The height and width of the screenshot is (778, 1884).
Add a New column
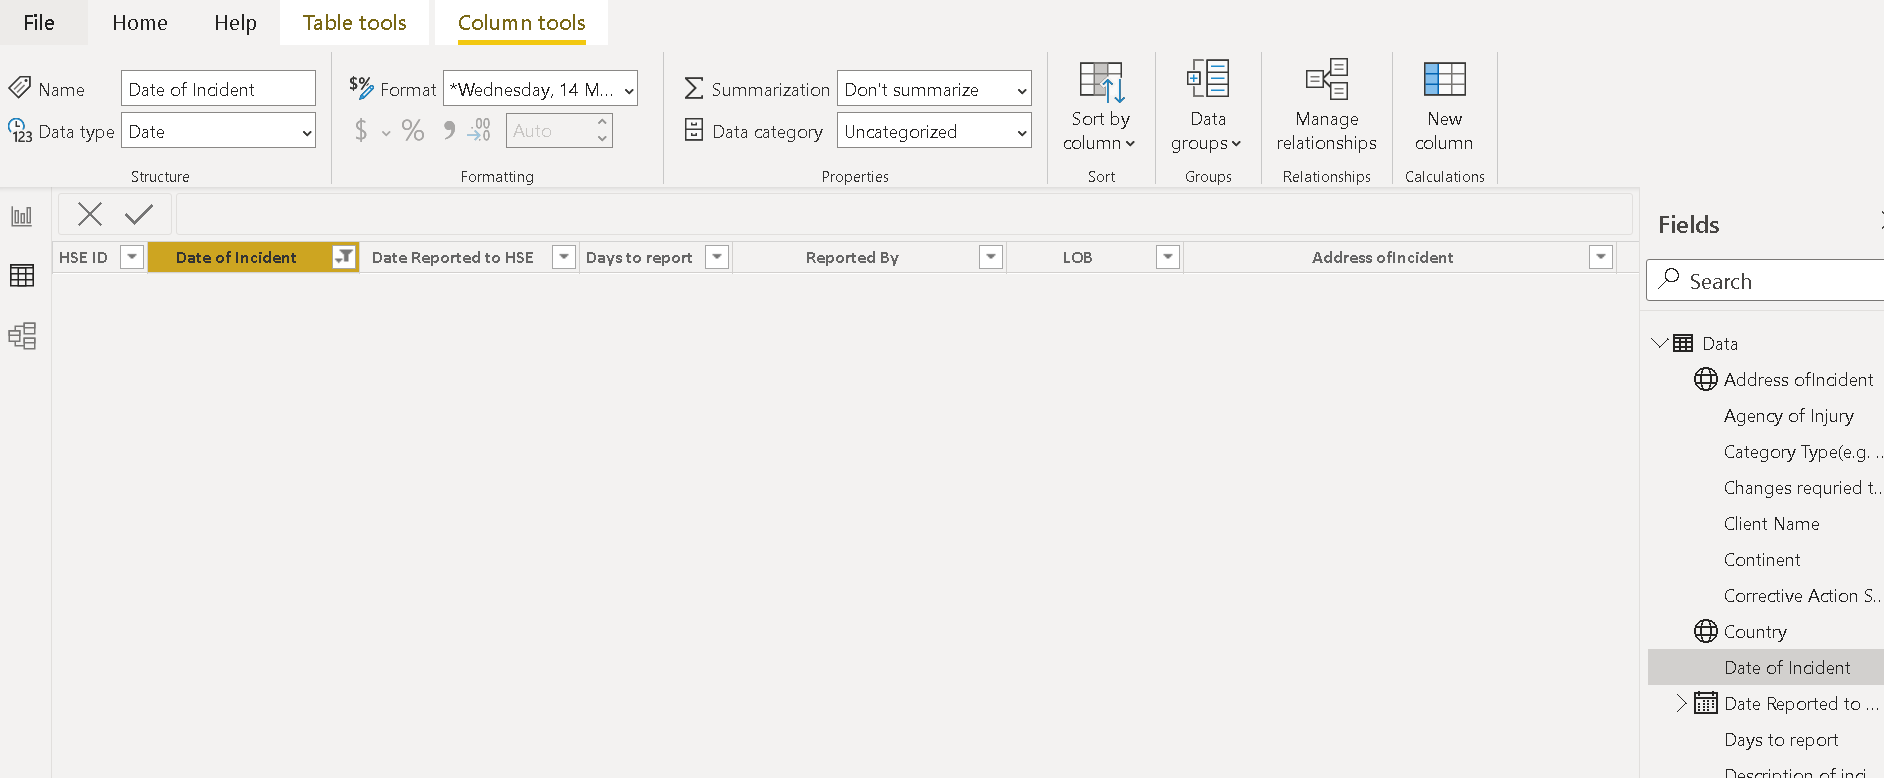(1444, 106)
